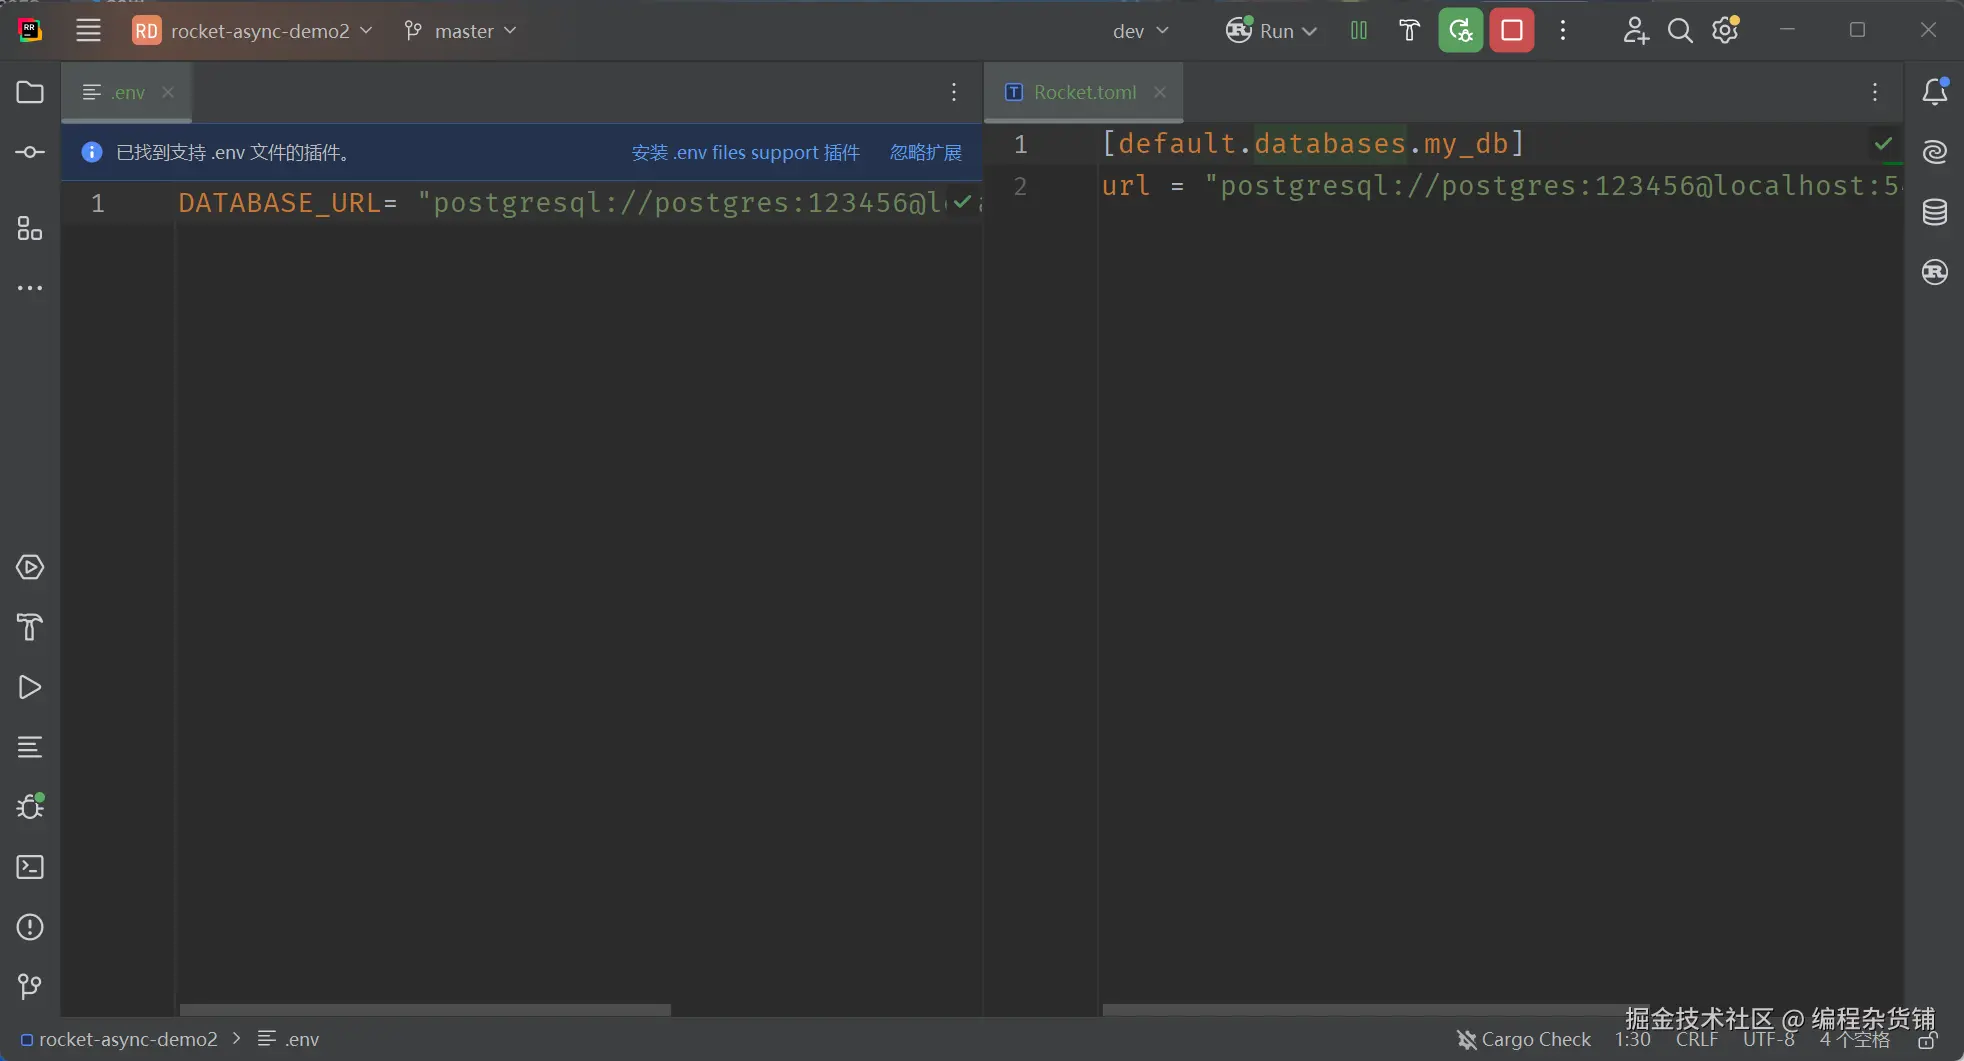Click the pause program icon
The height and width of the screenshot is (1061, 1964).
1358,30
